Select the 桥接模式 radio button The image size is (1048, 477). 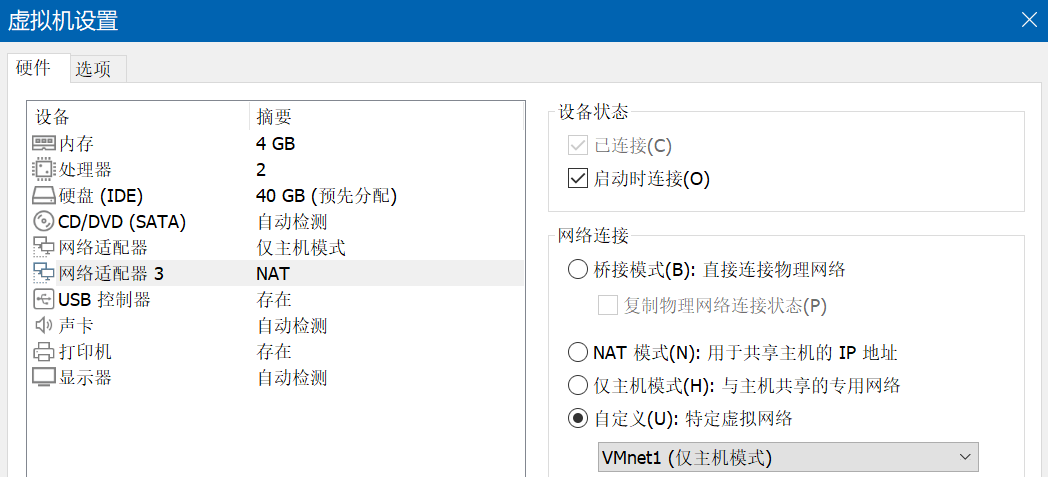pos(577,269)
